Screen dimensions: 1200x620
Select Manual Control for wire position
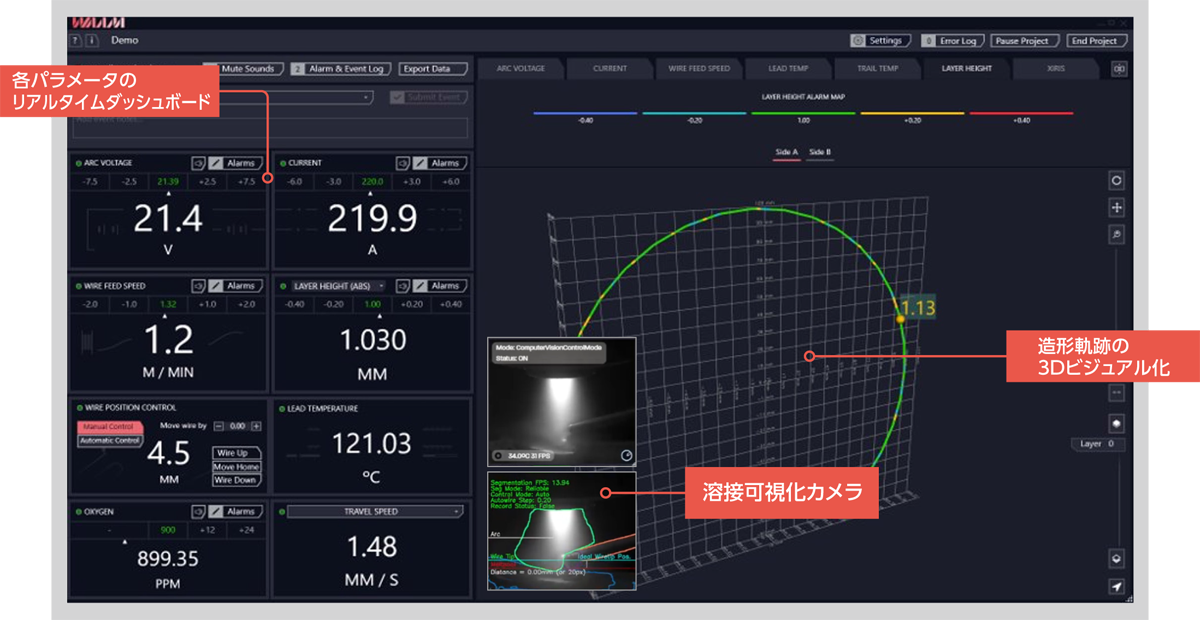[108, 427]
